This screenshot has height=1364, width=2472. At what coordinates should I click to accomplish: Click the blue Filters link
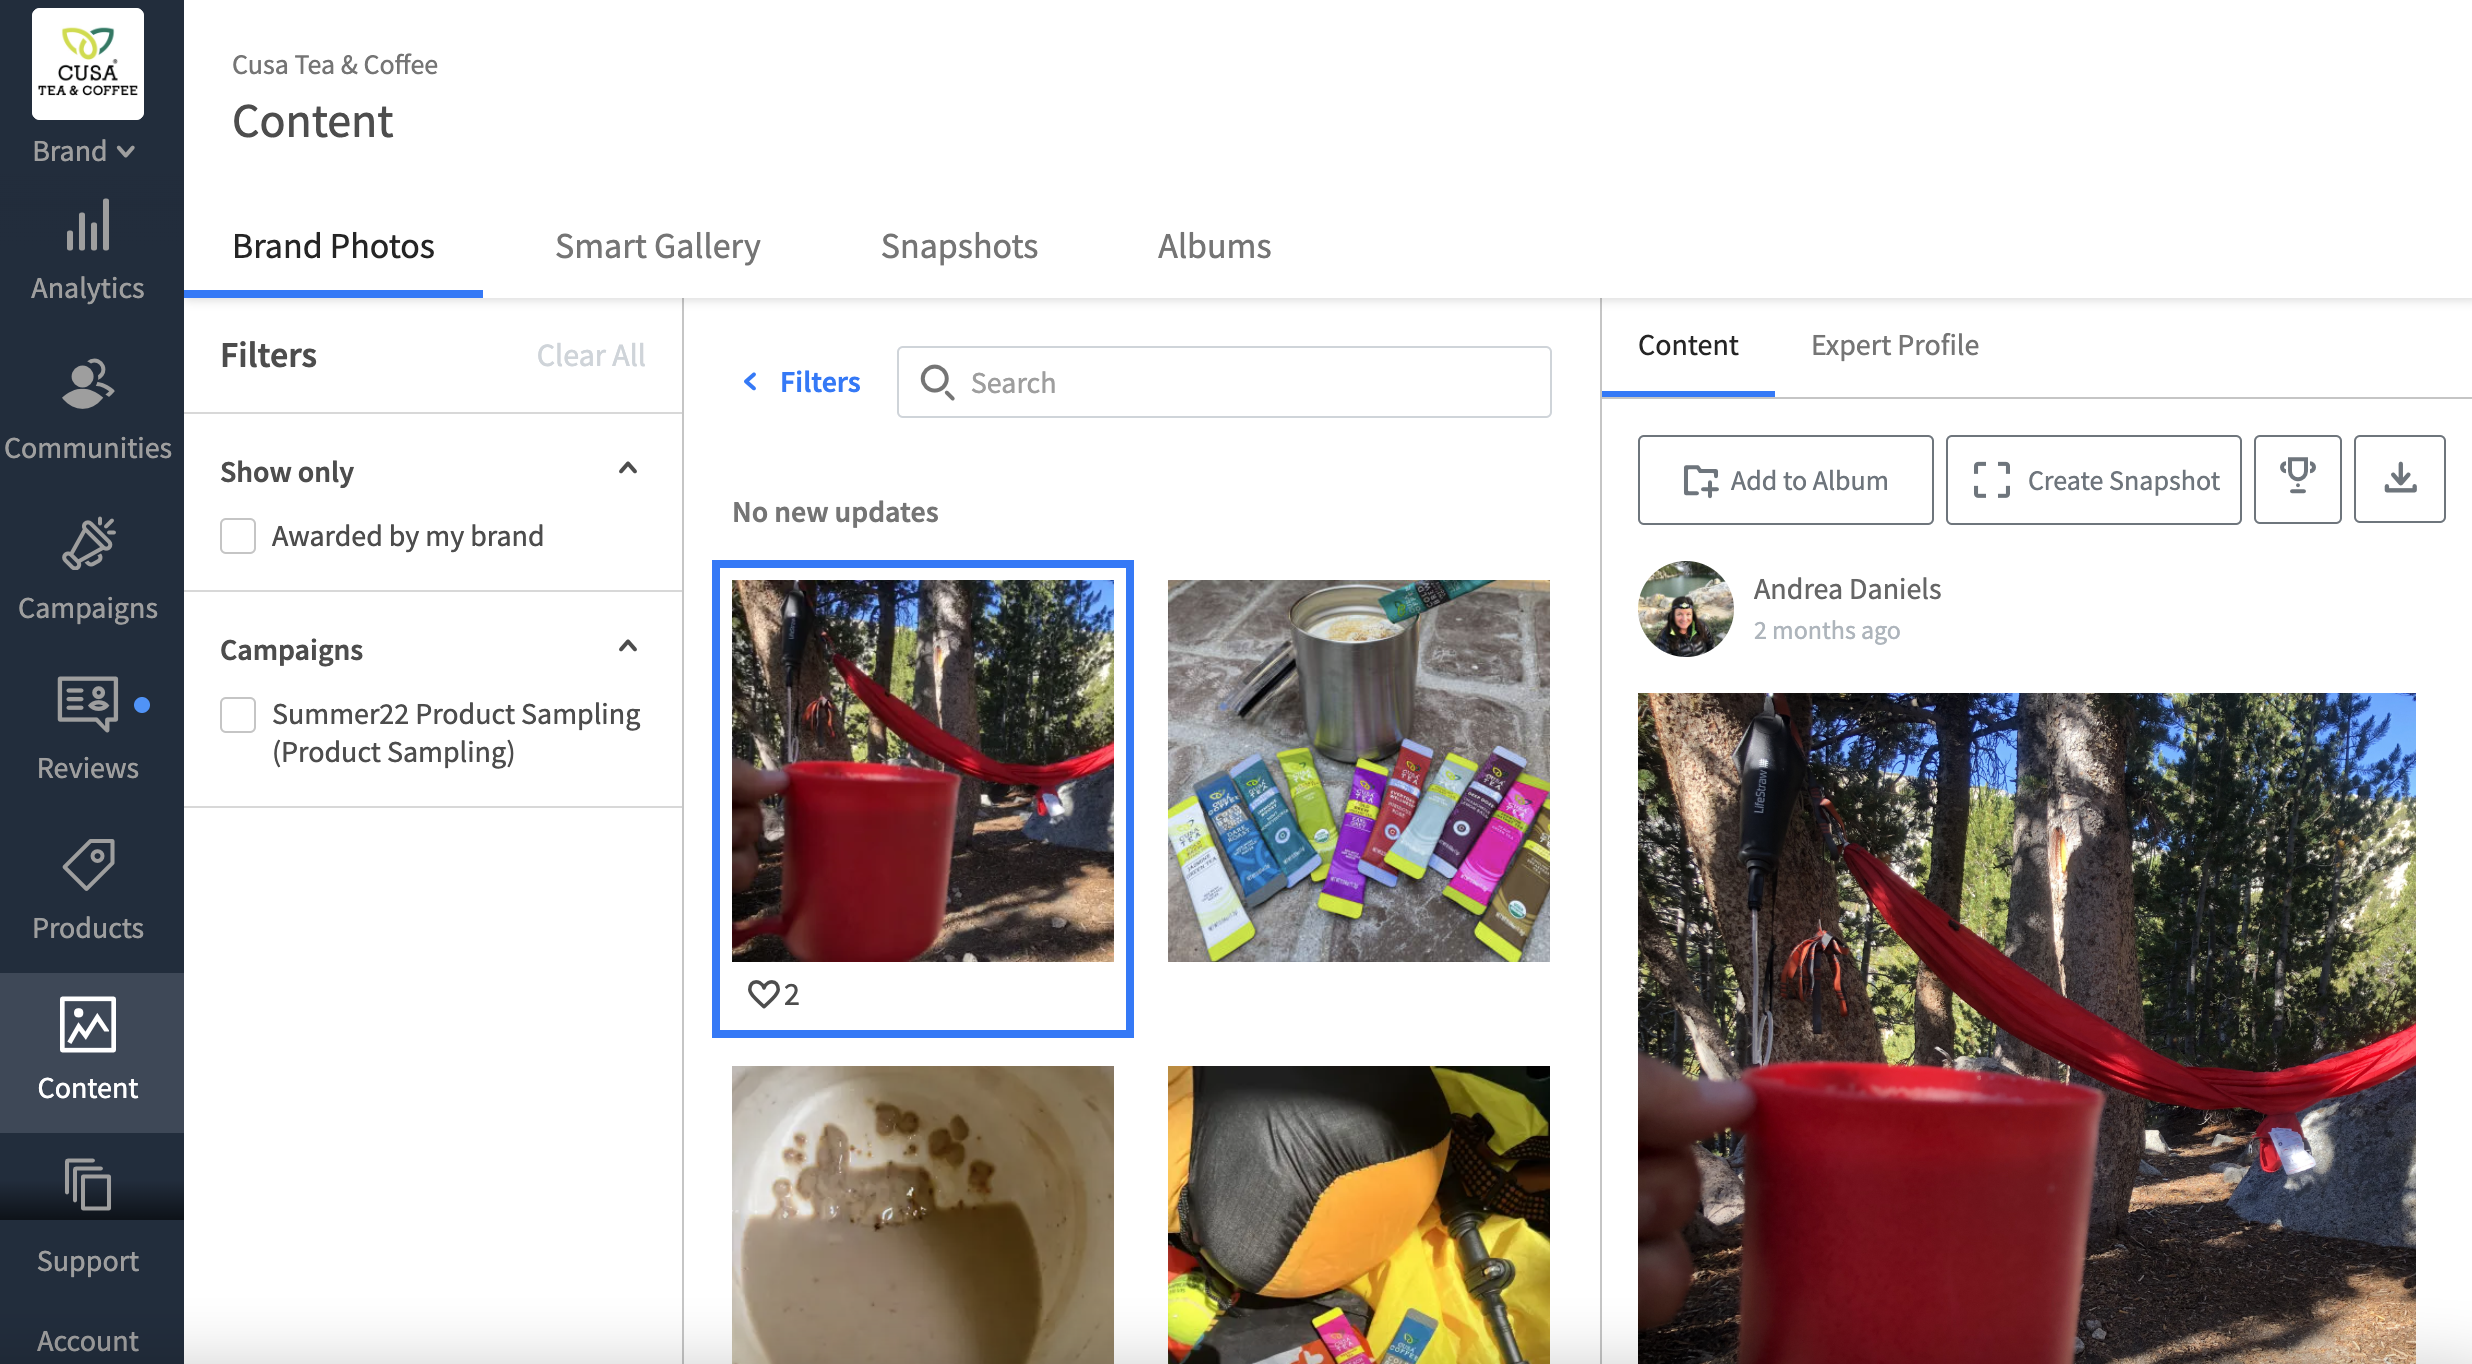[820, 382]
